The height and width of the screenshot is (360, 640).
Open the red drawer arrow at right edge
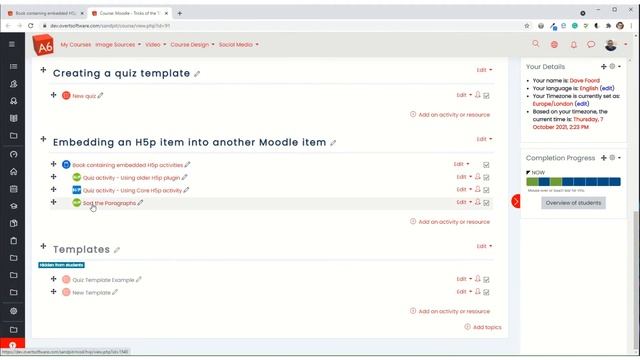click(x=516, y=201)
